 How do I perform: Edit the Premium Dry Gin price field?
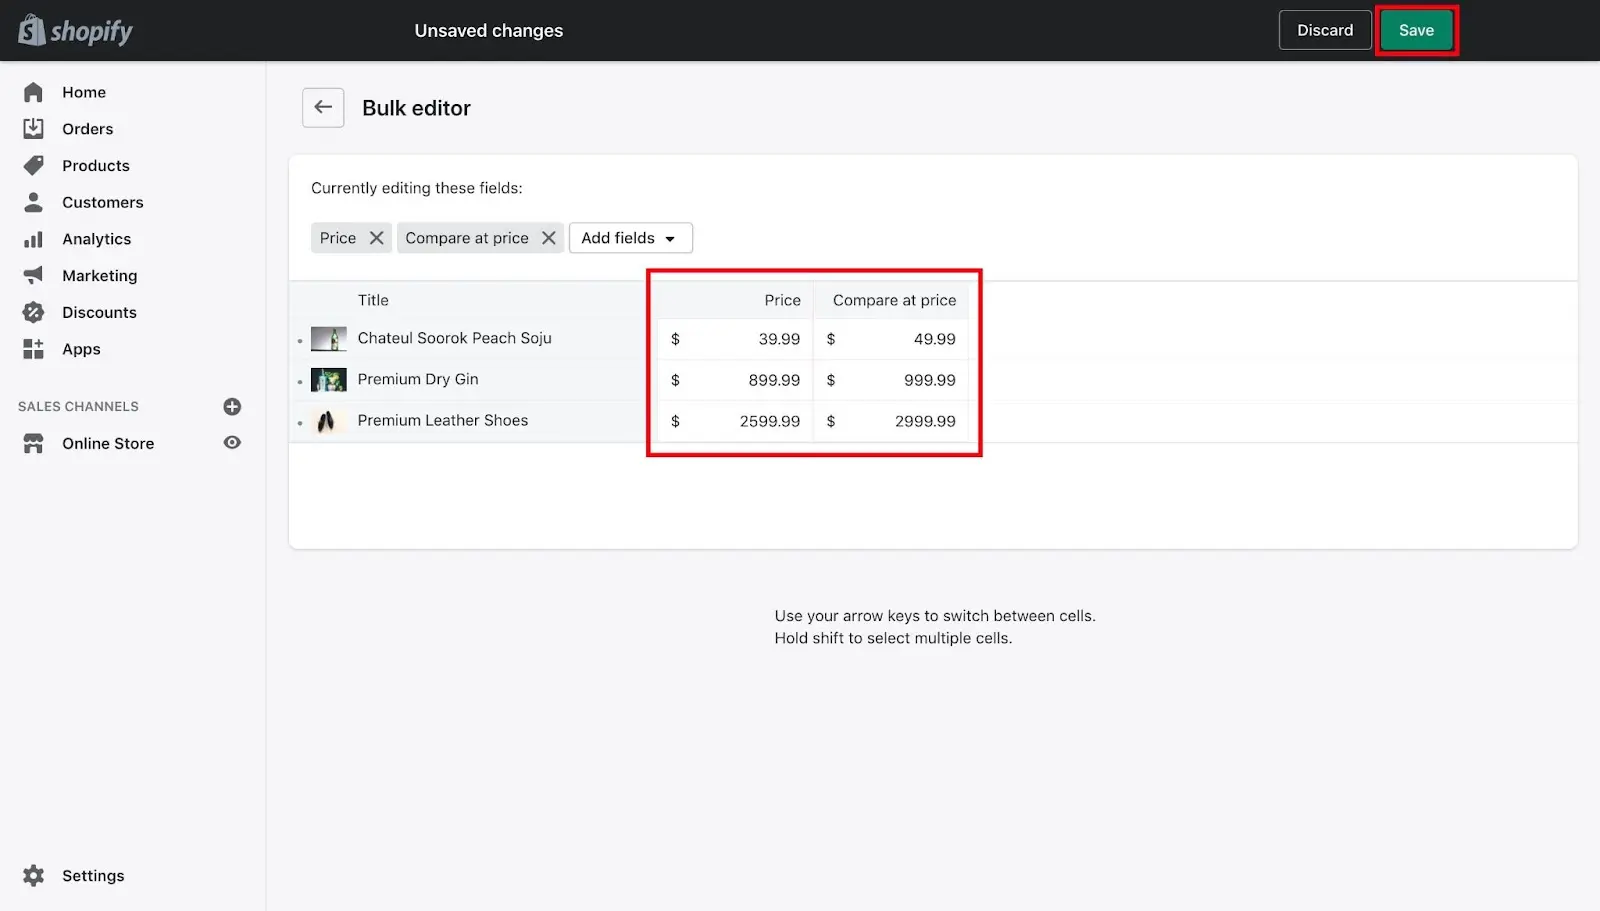[740, 380]
